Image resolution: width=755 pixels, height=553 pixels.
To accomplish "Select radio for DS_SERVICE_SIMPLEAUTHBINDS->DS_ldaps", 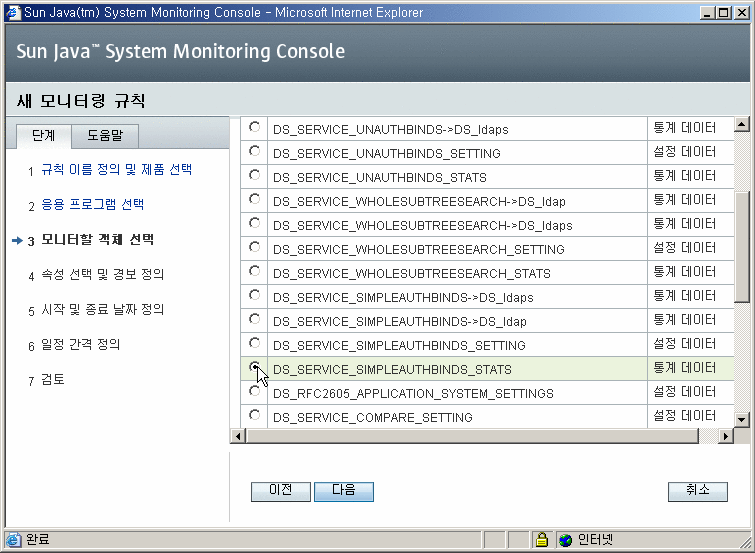I will pyautogui.click(x=254, y=295).
